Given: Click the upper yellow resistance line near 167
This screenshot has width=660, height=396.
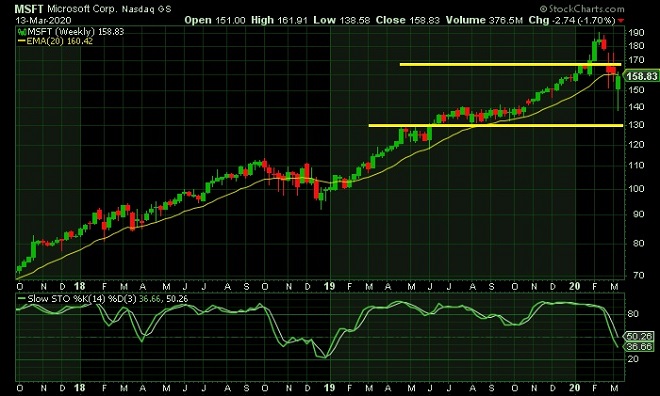Looking at the screenshot, I should pyautogui.click(x=510, y=64).
